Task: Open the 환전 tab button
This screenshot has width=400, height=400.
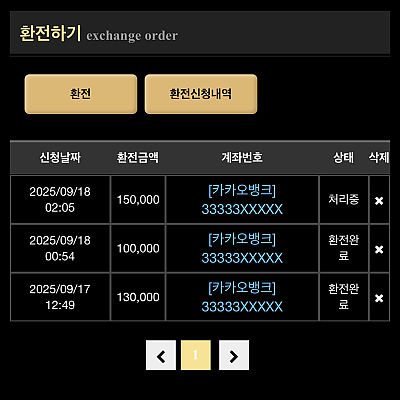Action: pyautogui.click(x=81, y=94)
